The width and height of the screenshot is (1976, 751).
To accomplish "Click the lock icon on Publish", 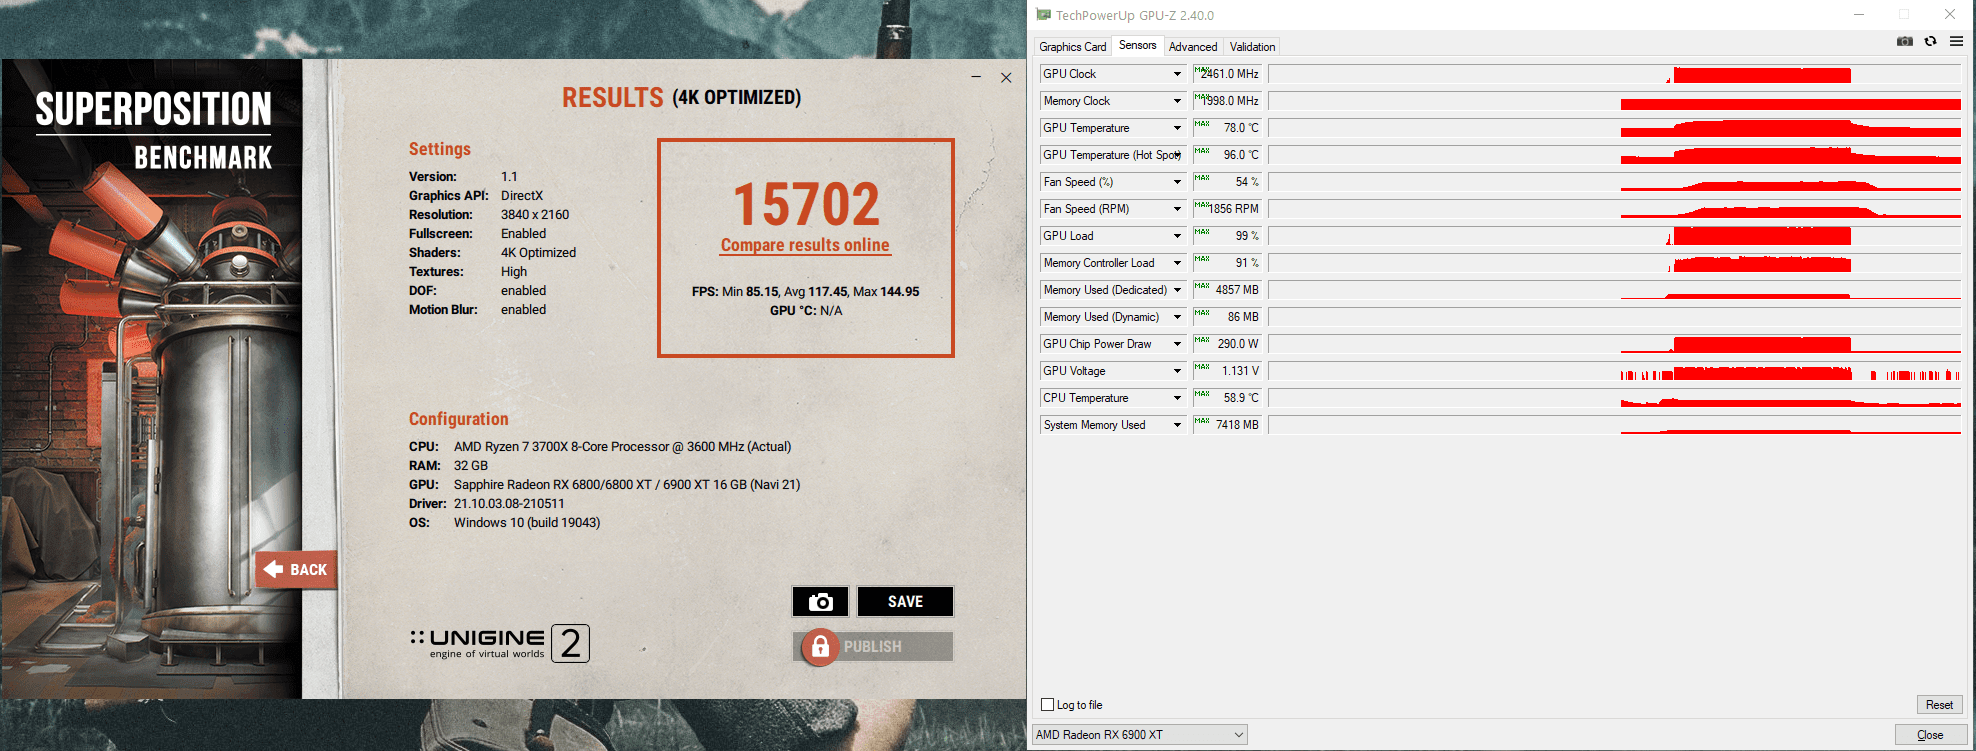I will (x=820, y=647).
